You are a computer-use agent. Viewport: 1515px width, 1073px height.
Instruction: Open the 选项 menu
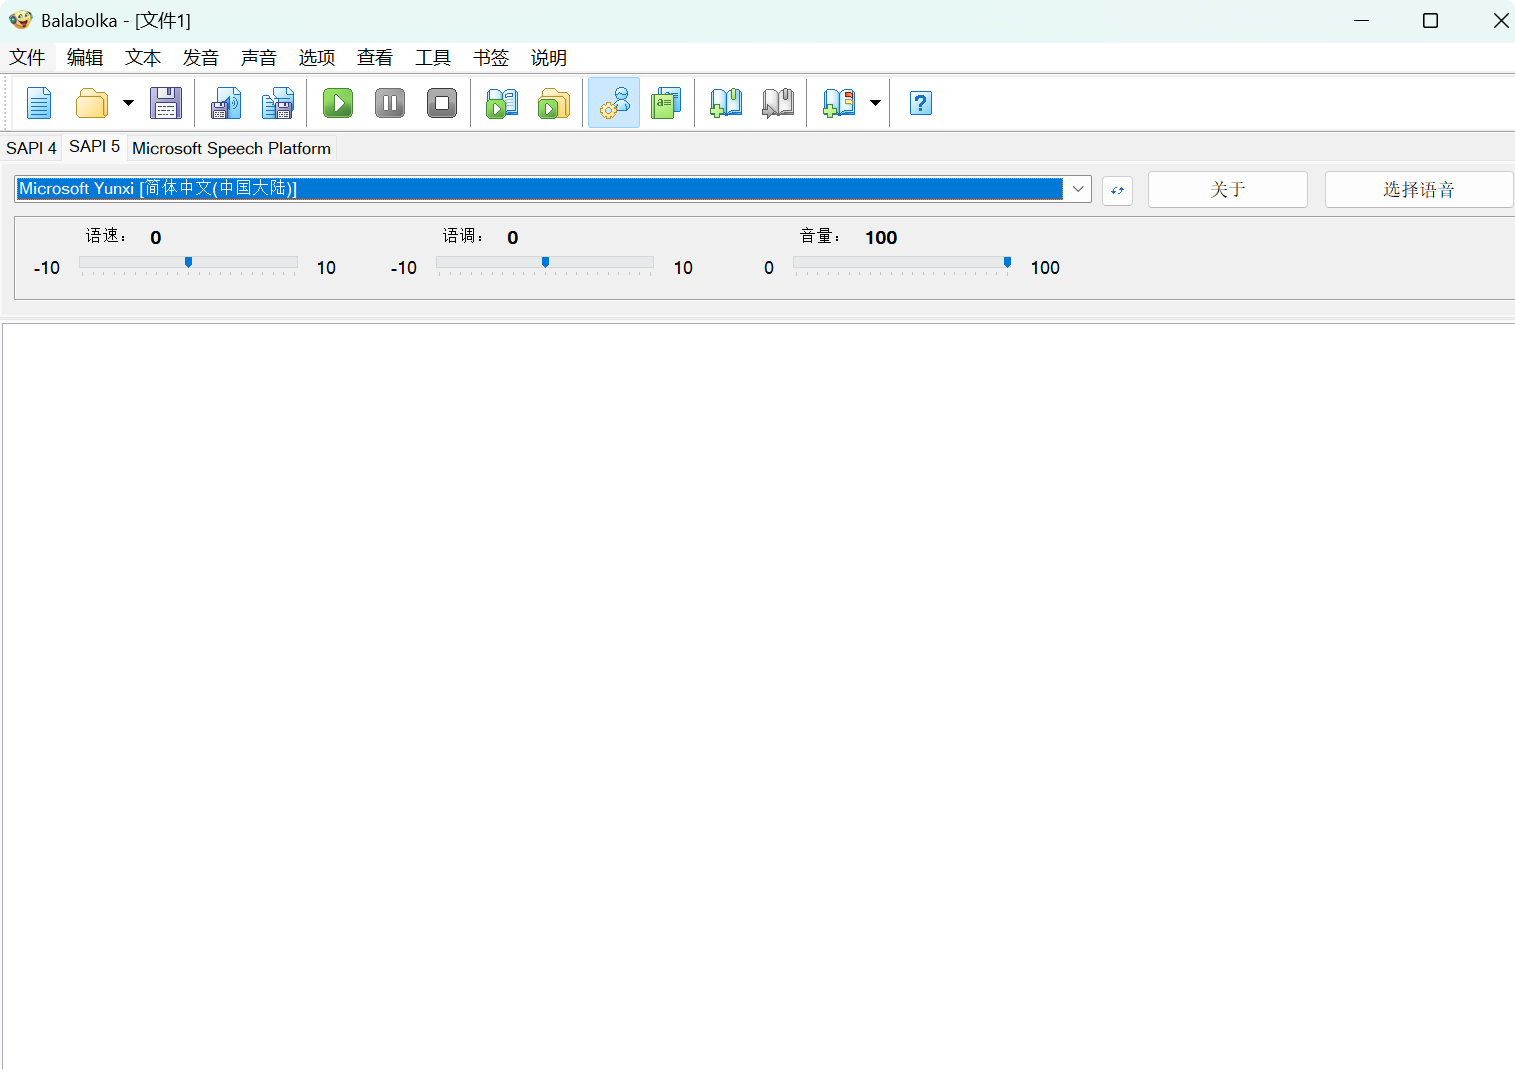pos(317,58)
